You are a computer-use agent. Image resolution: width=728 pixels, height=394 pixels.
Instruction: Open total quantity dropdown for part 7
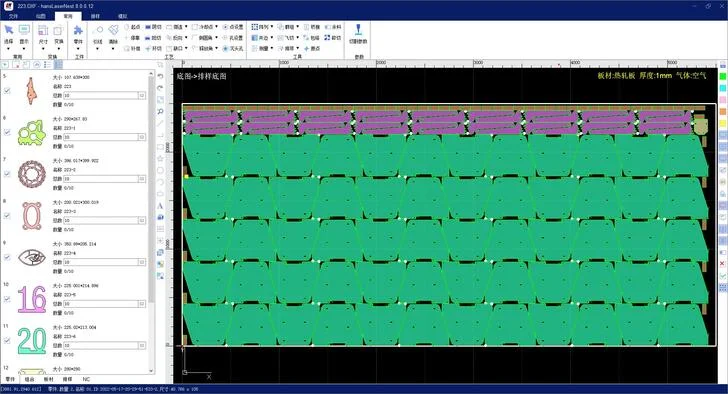pos(142,179)
